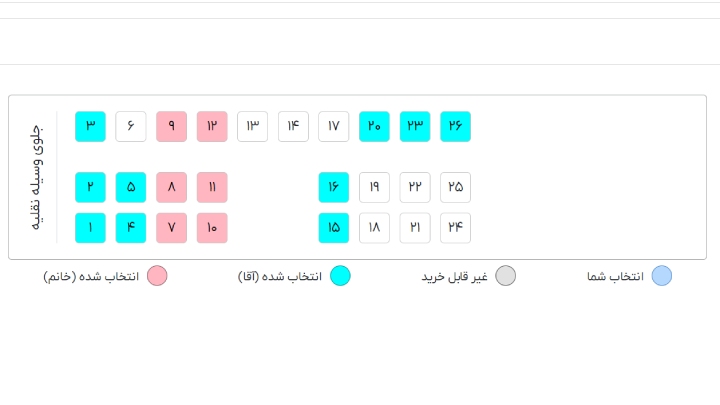
Task: Select available seat number 21
Action: [x=415, y=228]
